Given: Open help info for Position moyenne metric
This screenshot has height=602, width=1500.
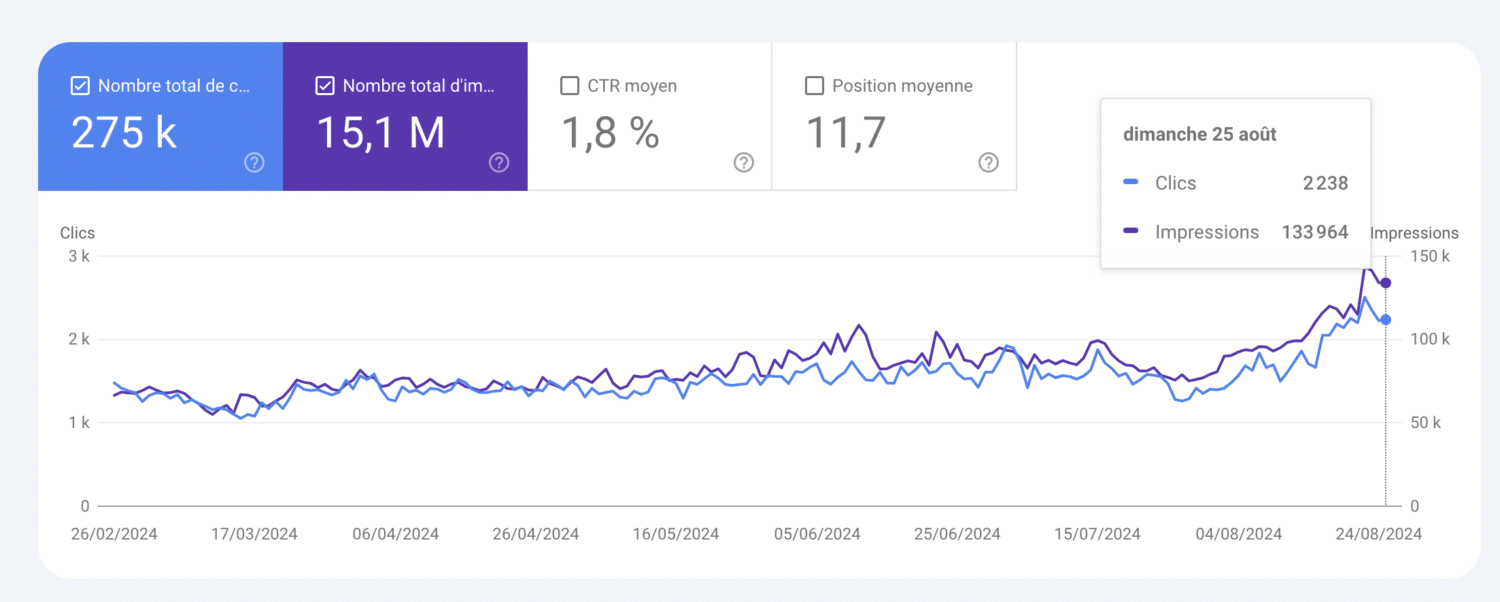Looking at the screenshot, I should pos(988,162).
